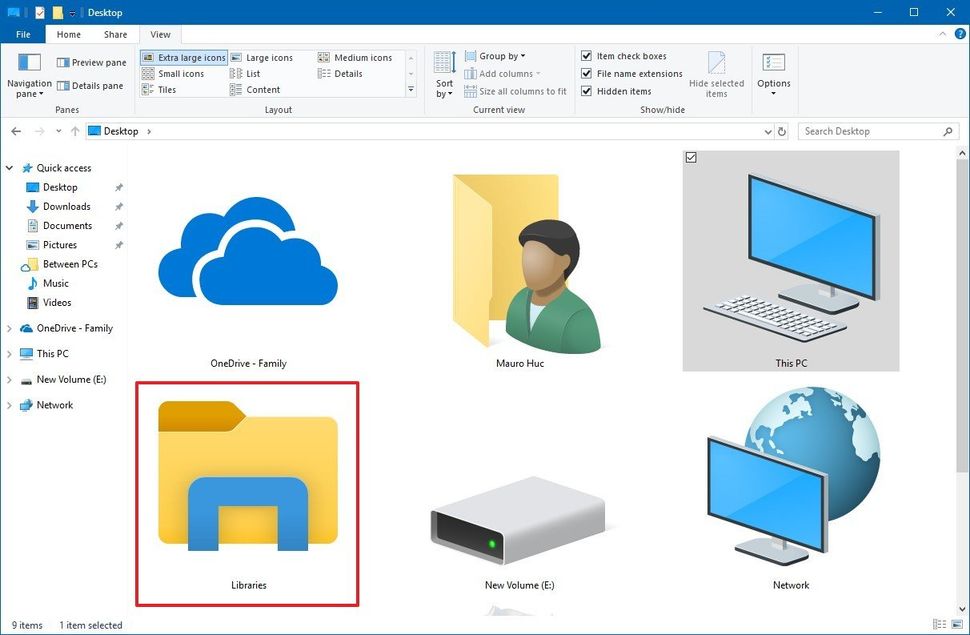This screenshot has height=635, width=970.
Task: Enable Item check boxes
Action: pyautogui.click(x=588, y=55)
